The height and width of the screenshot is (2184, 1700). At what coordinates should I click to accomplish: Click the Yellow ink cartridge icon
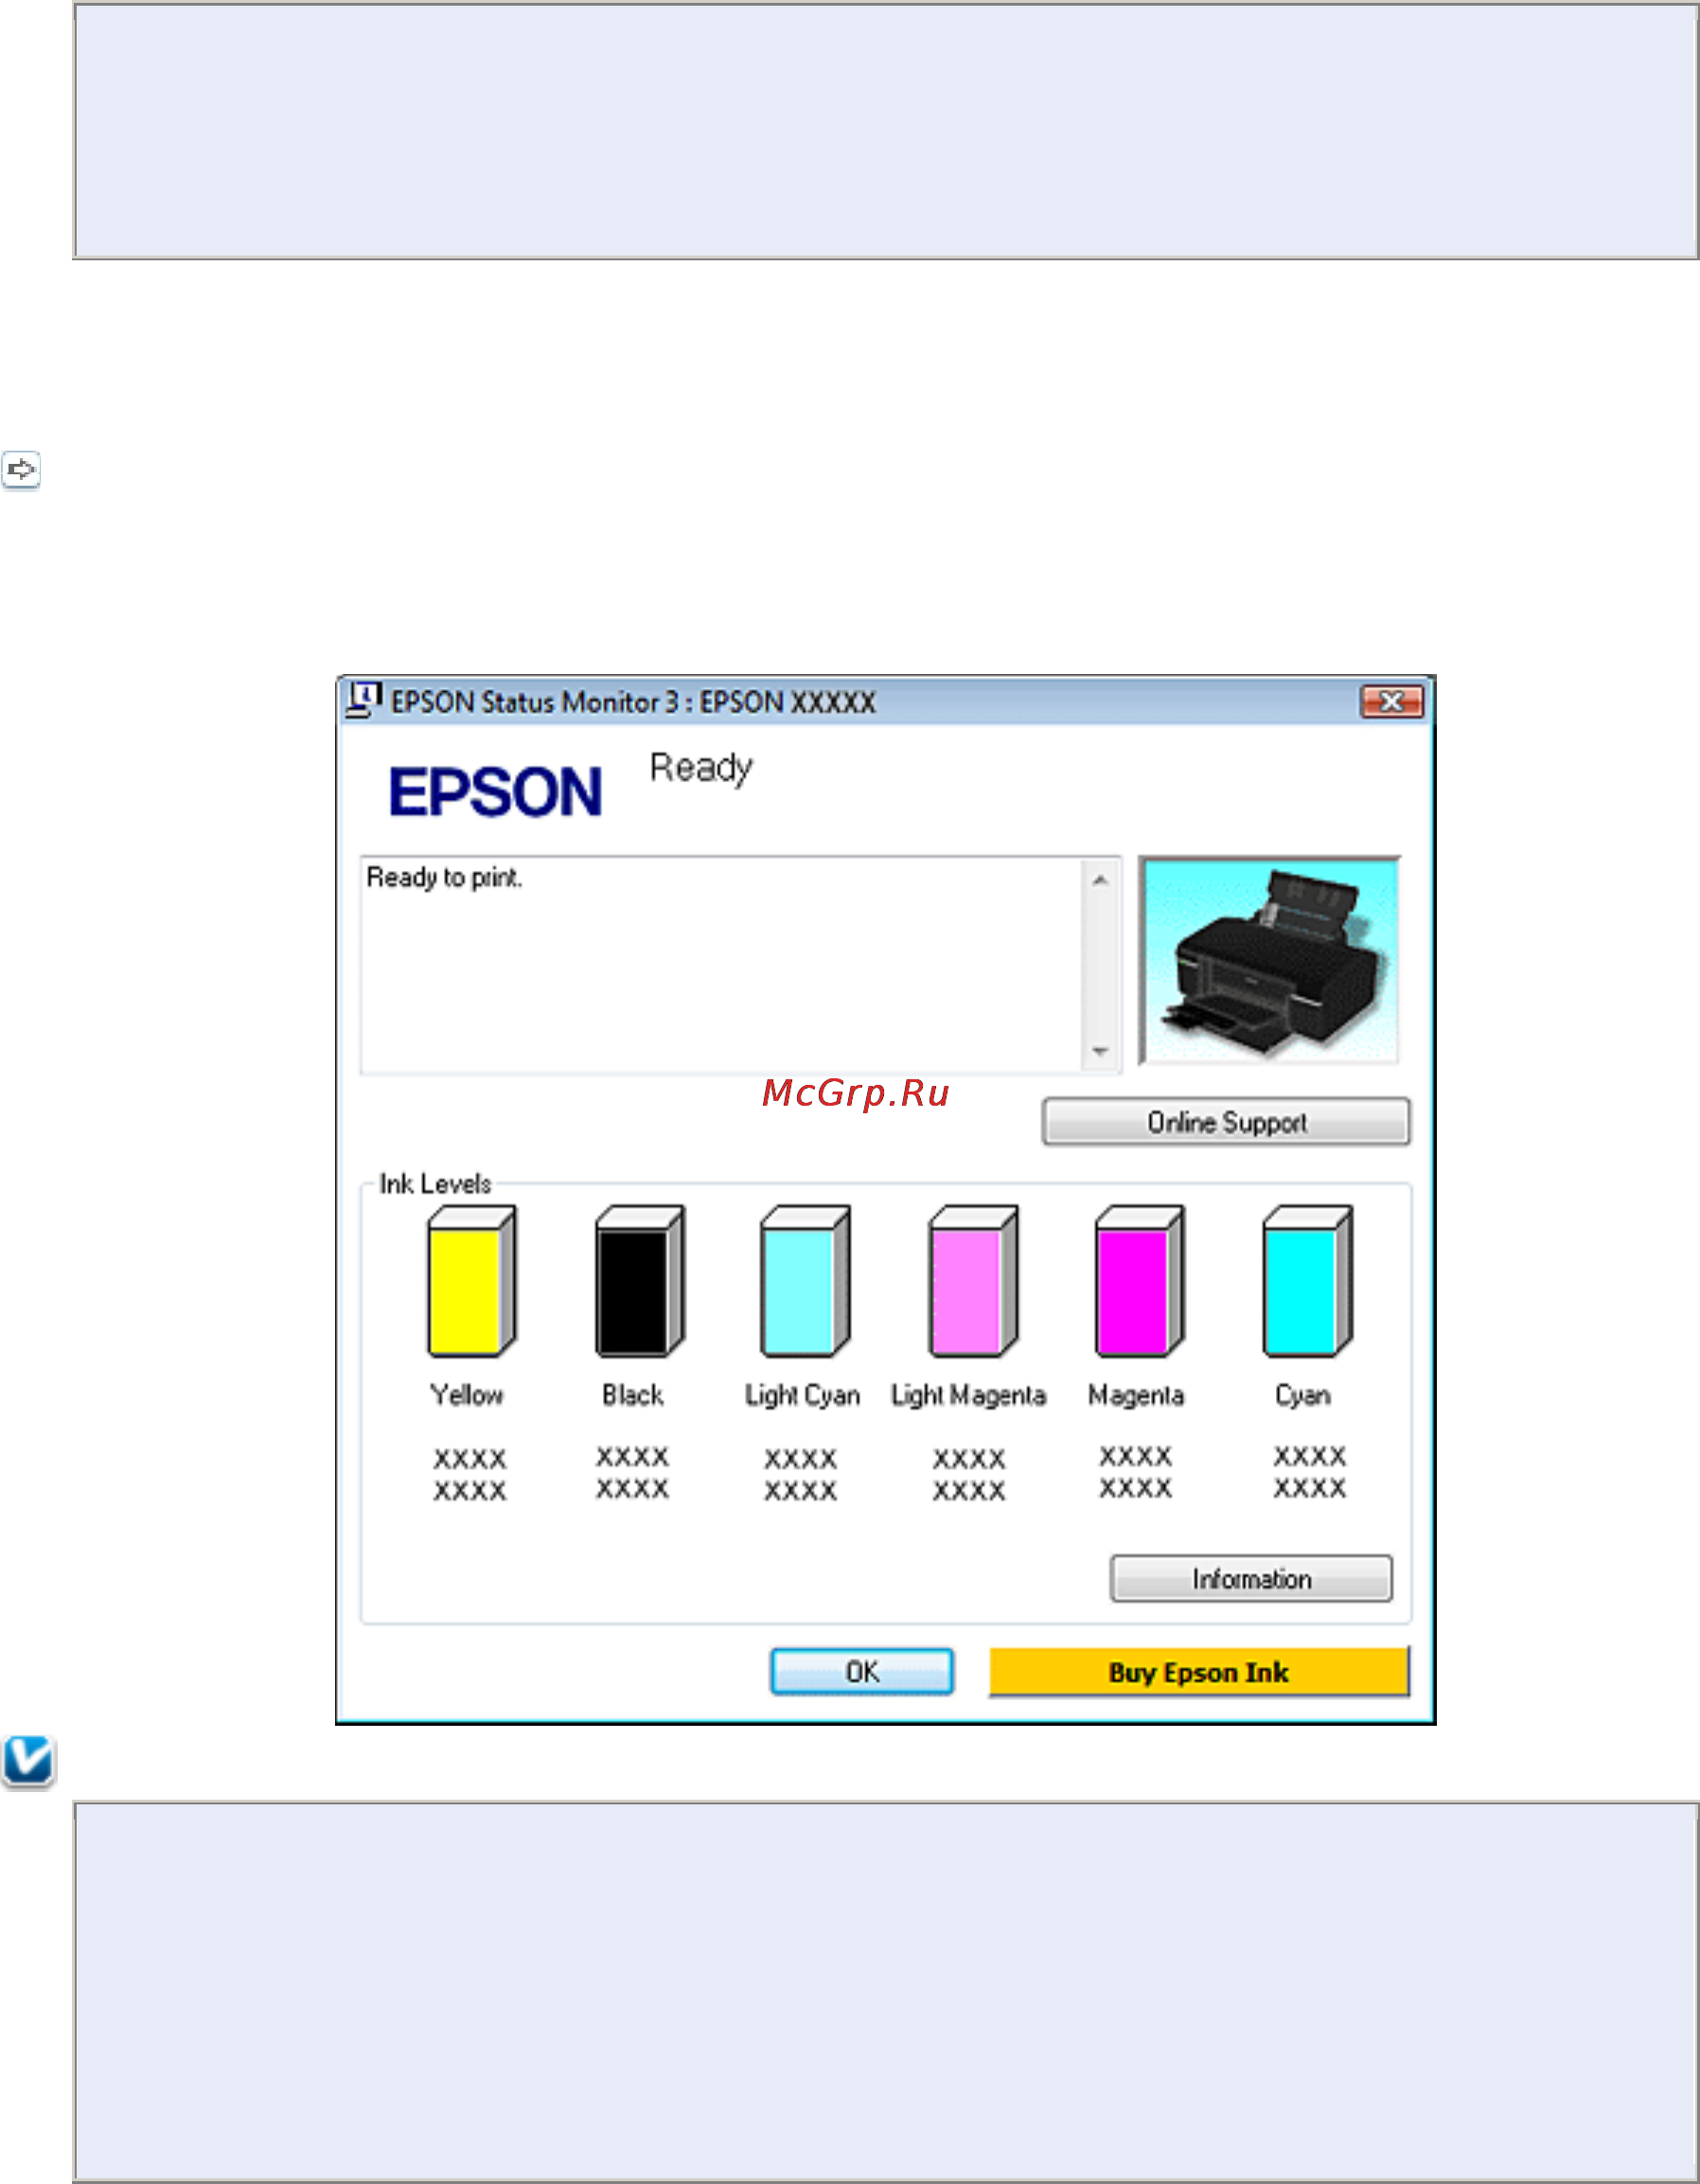pos(471,1281)
